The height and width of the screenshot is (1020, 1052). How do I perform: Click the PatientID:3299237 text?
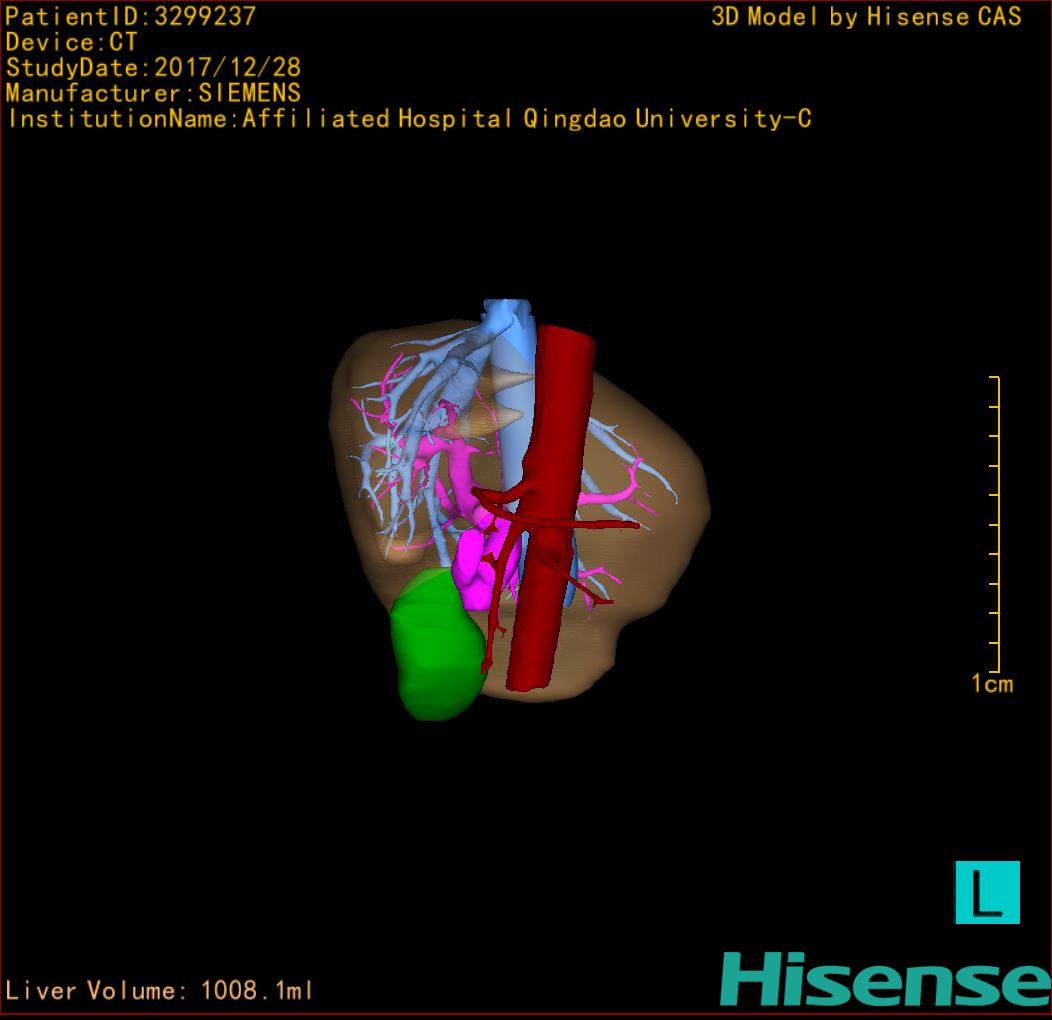[130, 16]
